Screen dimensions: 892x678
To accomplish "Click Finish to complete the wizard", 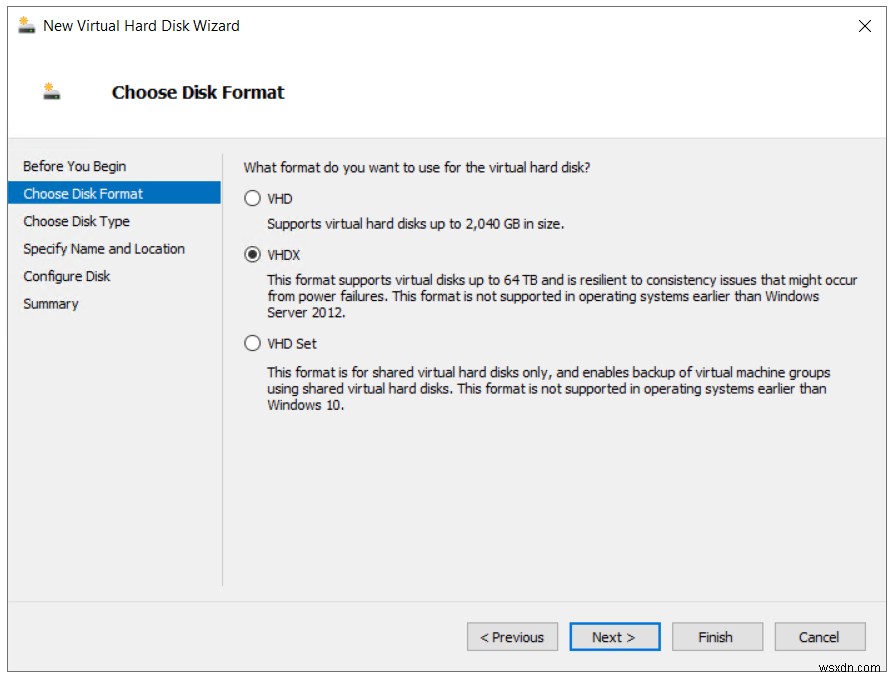I will (717, 637).
